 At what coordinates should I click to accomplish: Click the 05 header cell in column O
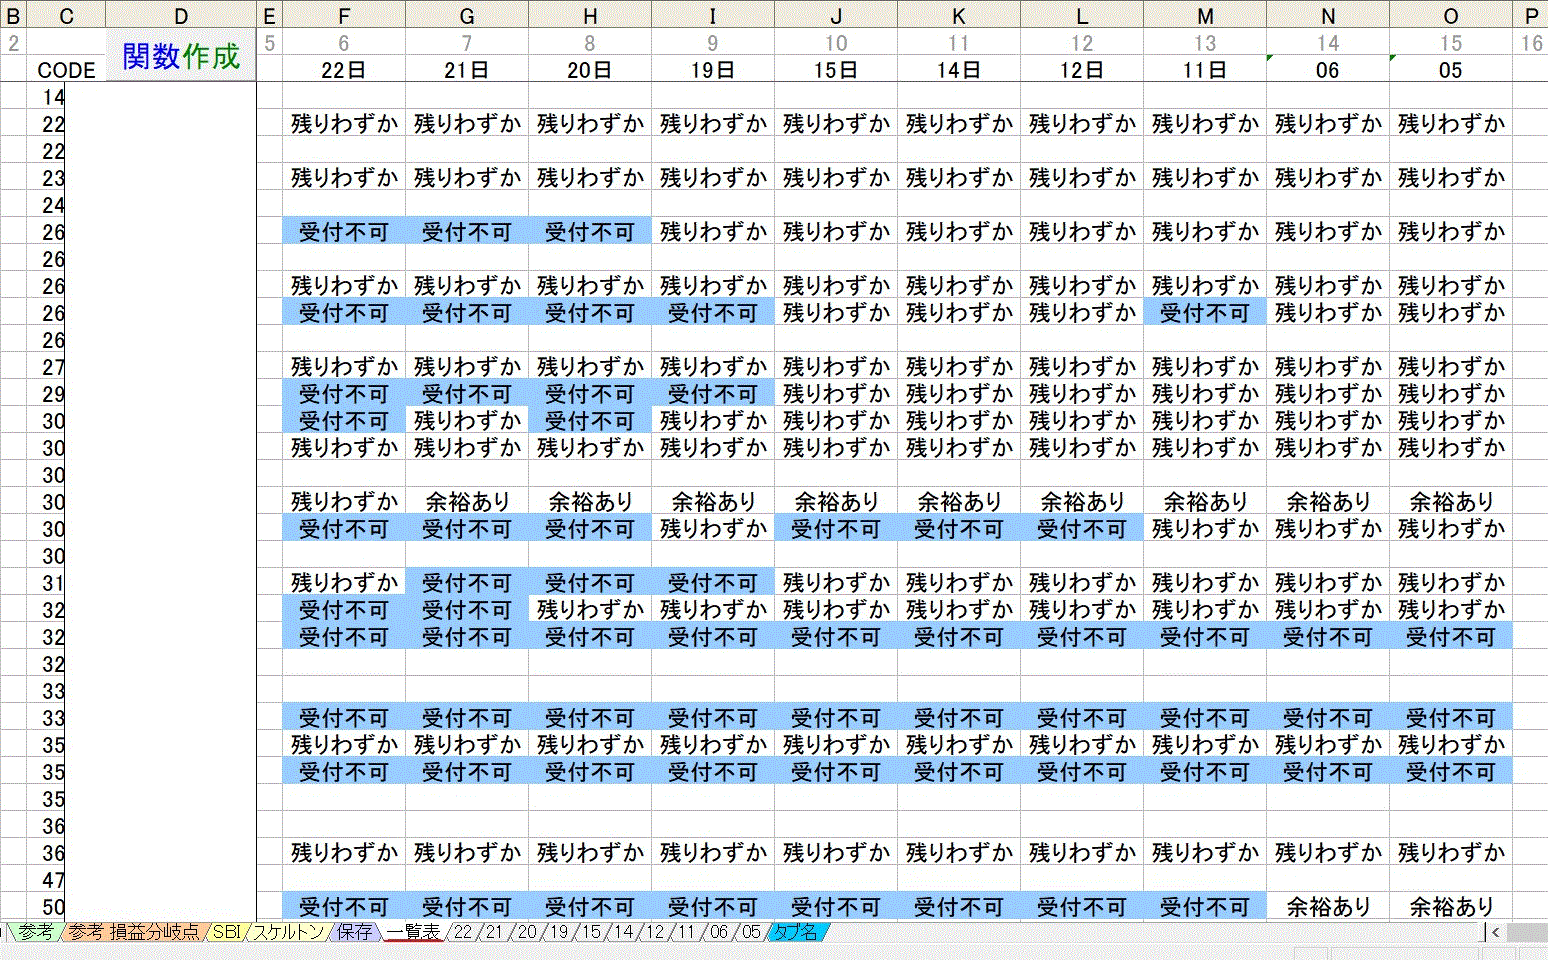pyautogui.click(x=1451, y=70)
